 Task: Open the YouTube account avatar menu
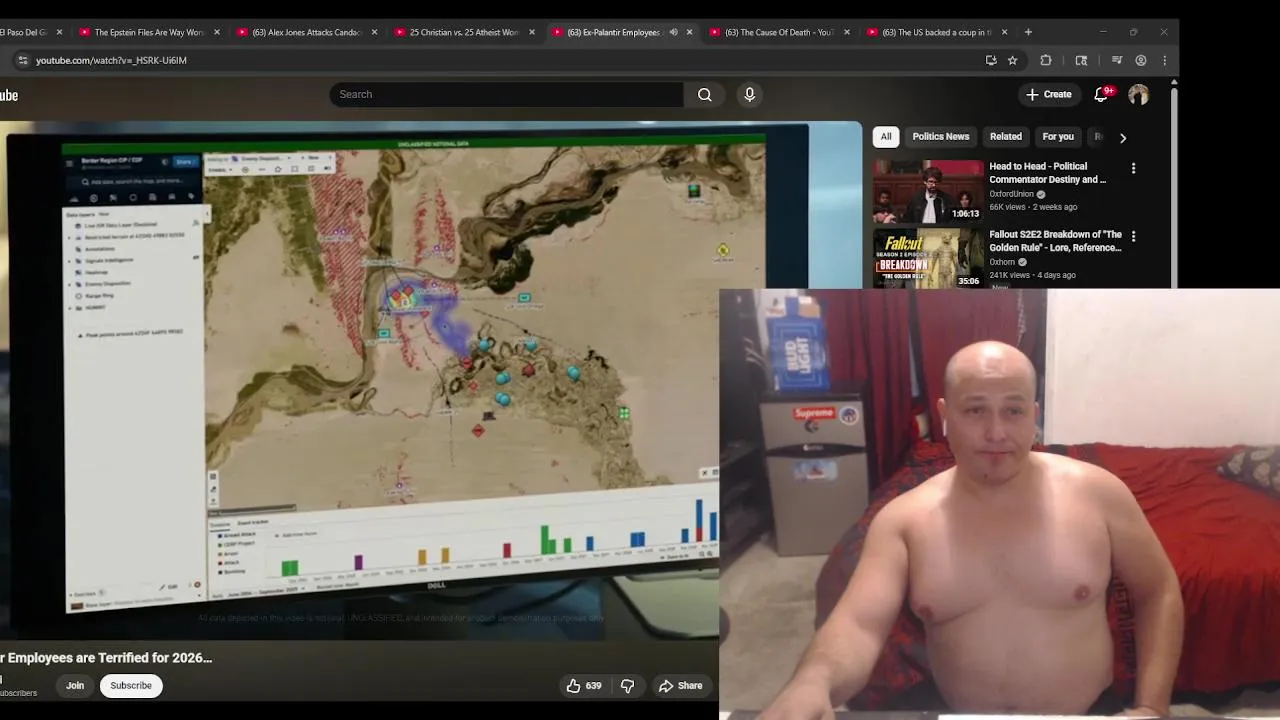[x=1138, y=95]
